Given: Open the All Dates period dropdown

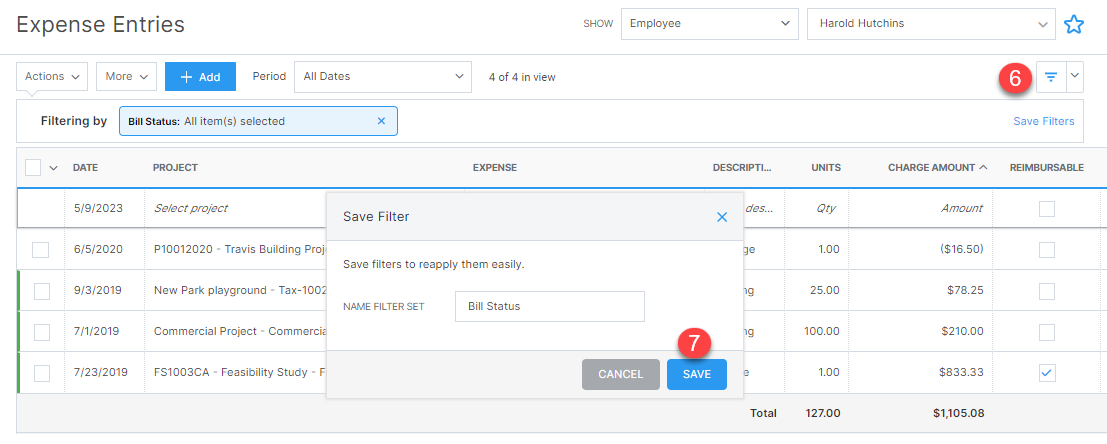Looking at the screenshot, I should point(383,76).
